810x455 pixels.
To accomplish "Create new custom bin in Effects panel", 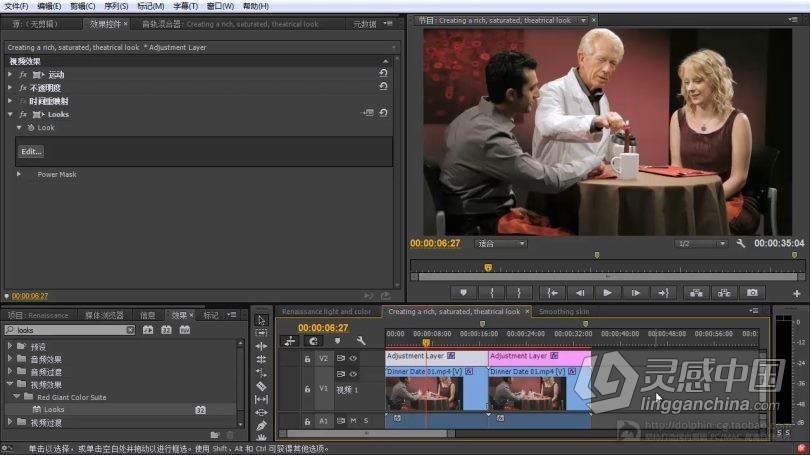I will 215,435.
